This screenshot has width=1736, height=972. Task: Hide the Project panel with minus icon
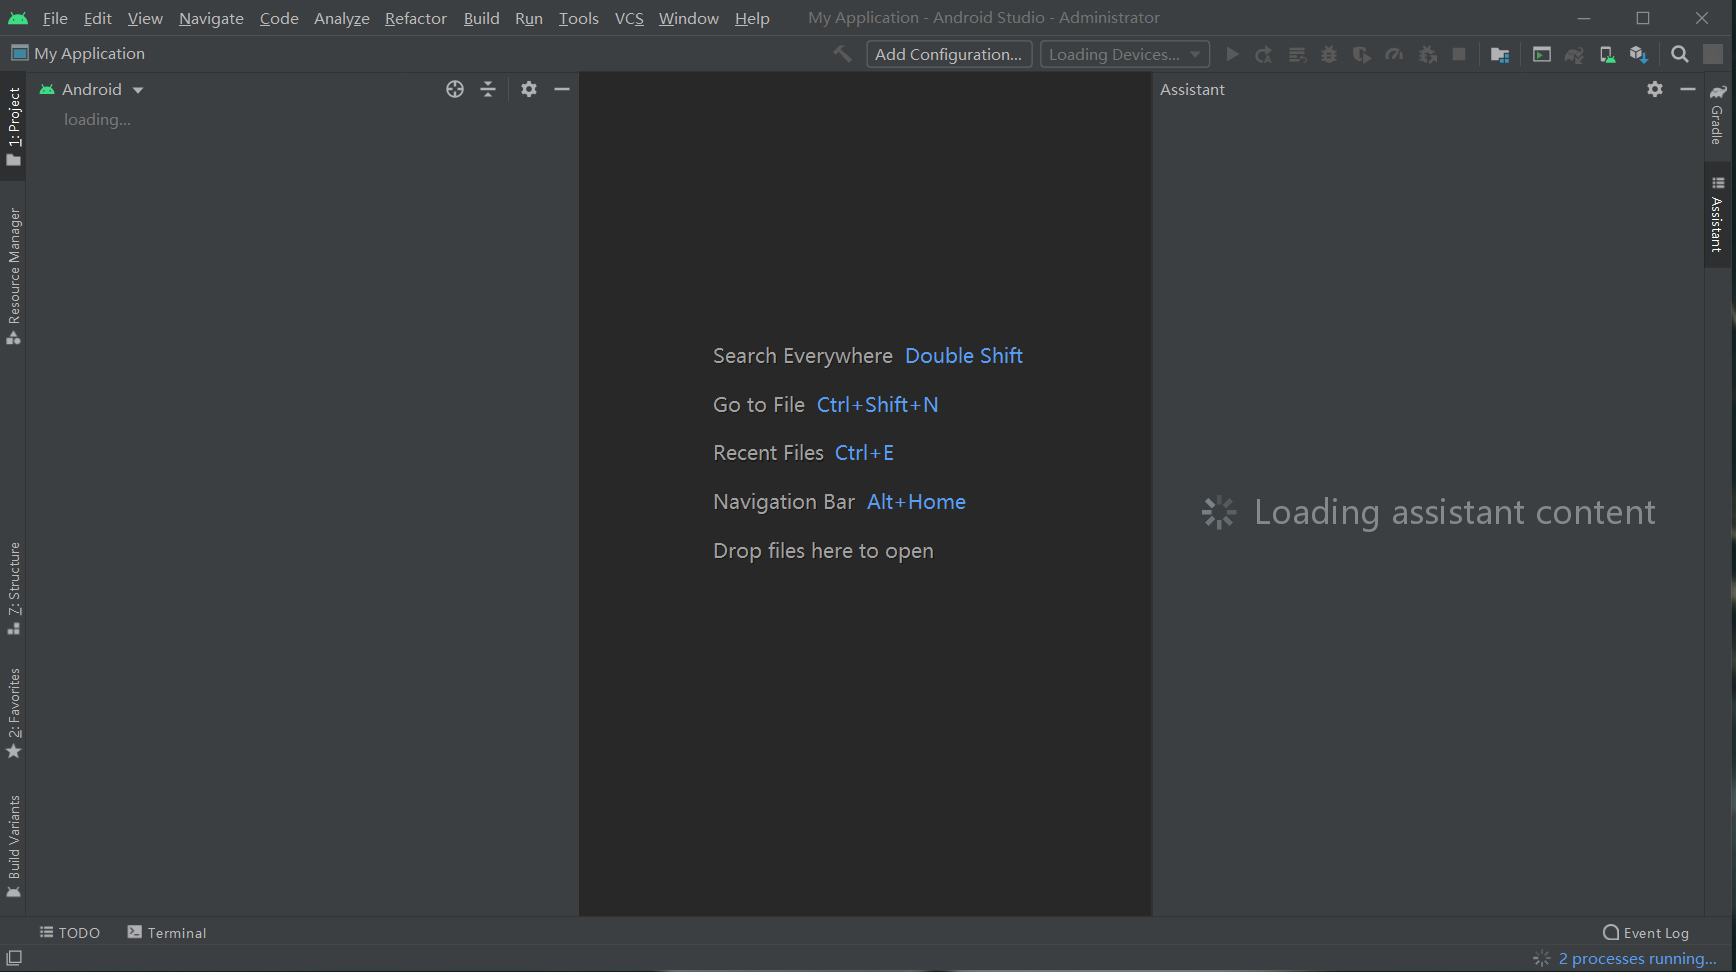[x=562, y=89]
